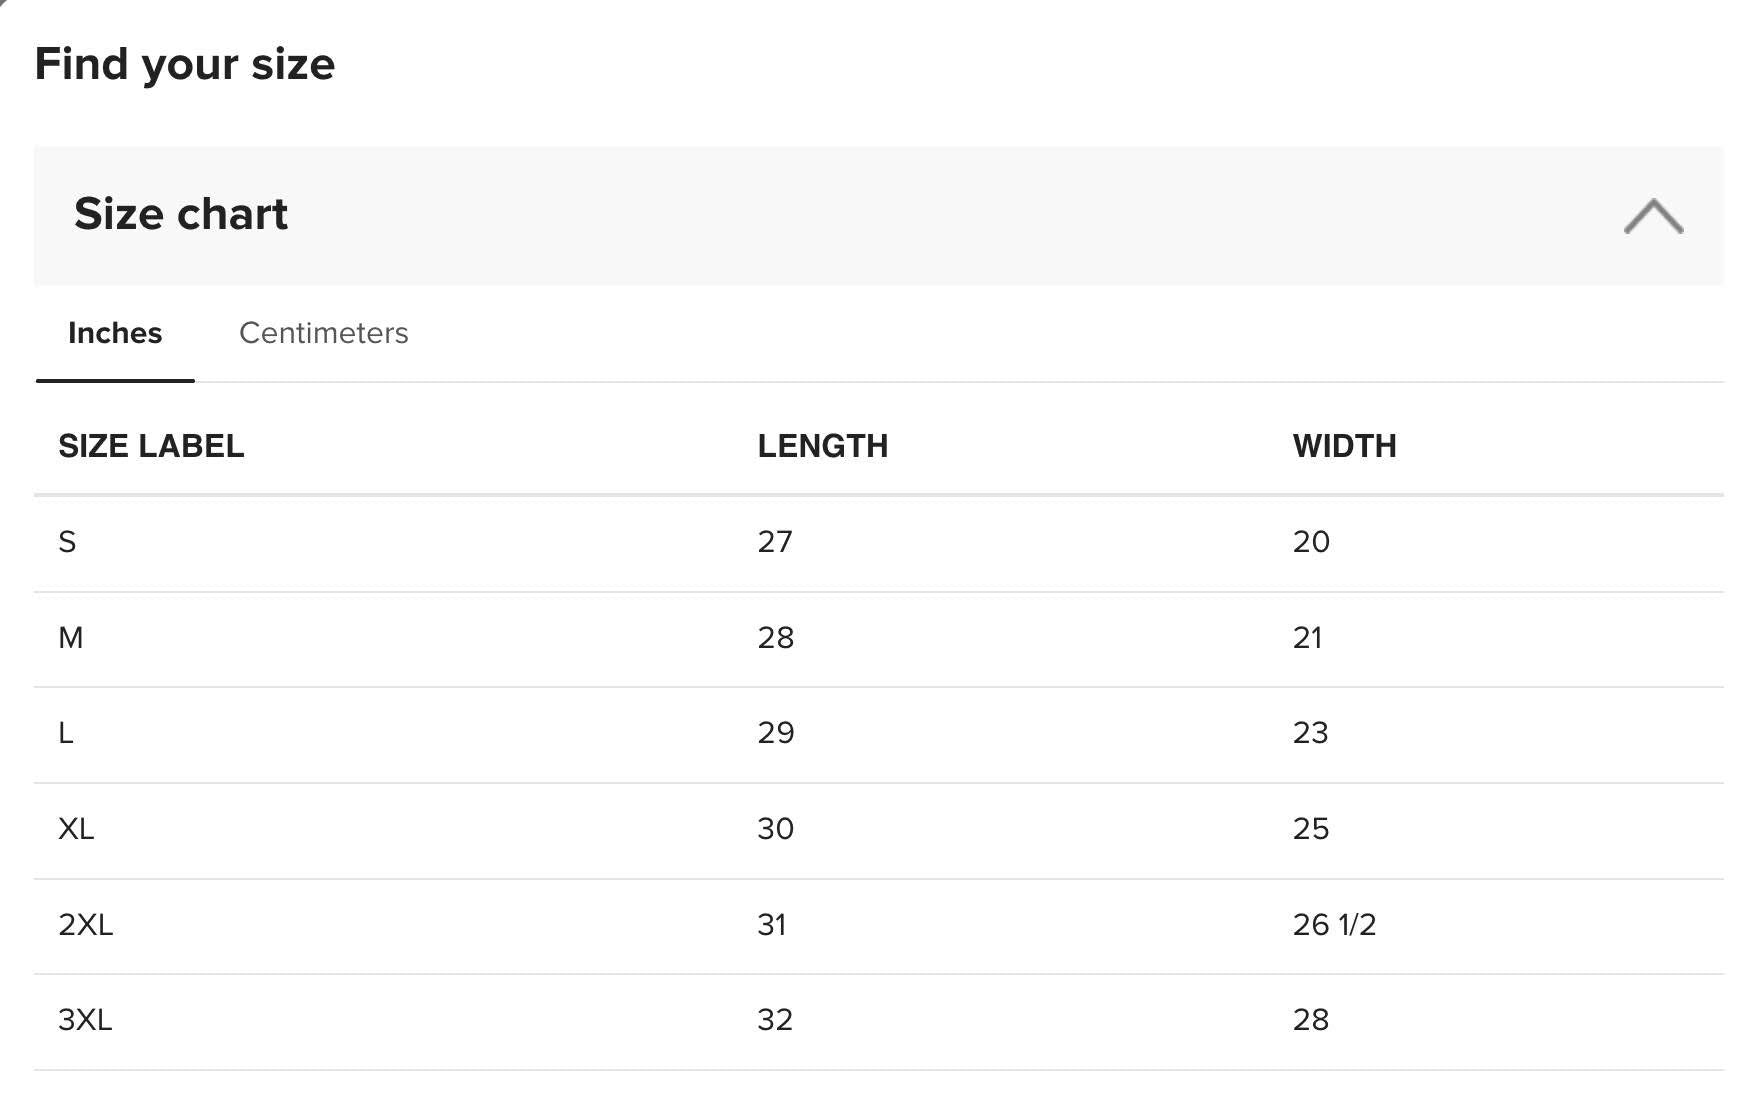The width and height of the screenshot is (1762, 1102).
Task: Click the length value 32 for 3XL
Action: tap(775, 1020)
